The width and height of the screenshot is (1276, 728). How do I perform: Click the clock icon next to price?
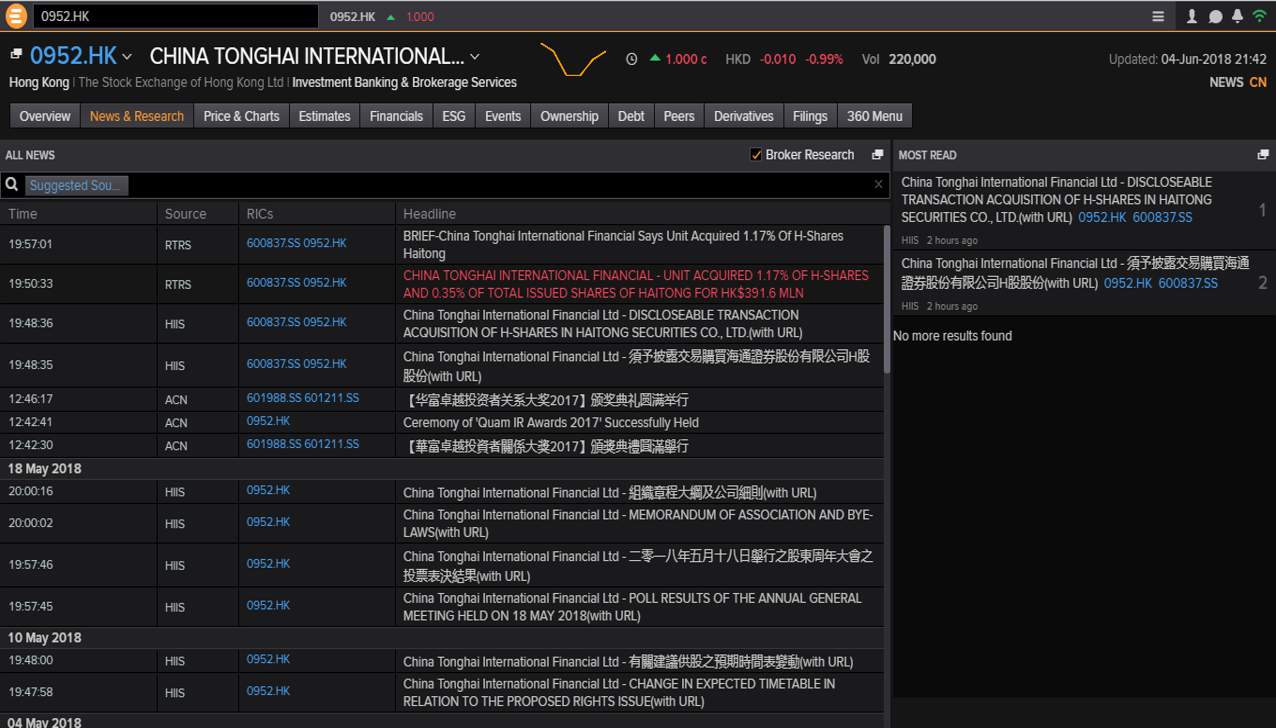(x=632, y=59)
